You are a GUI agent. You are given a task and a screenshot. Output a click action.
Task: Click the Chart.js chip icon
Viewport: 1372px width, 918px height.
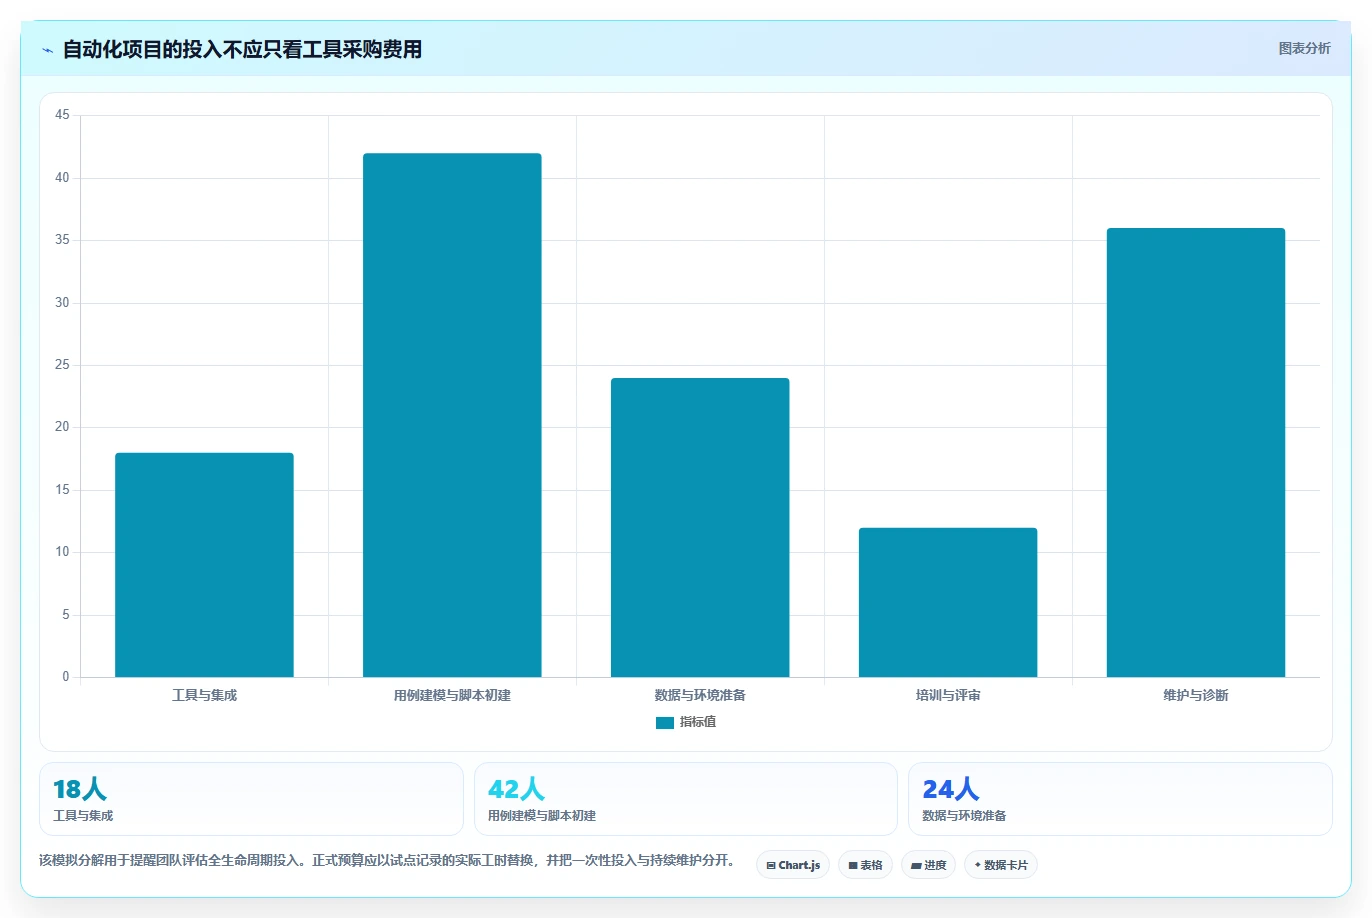[771, 866]
